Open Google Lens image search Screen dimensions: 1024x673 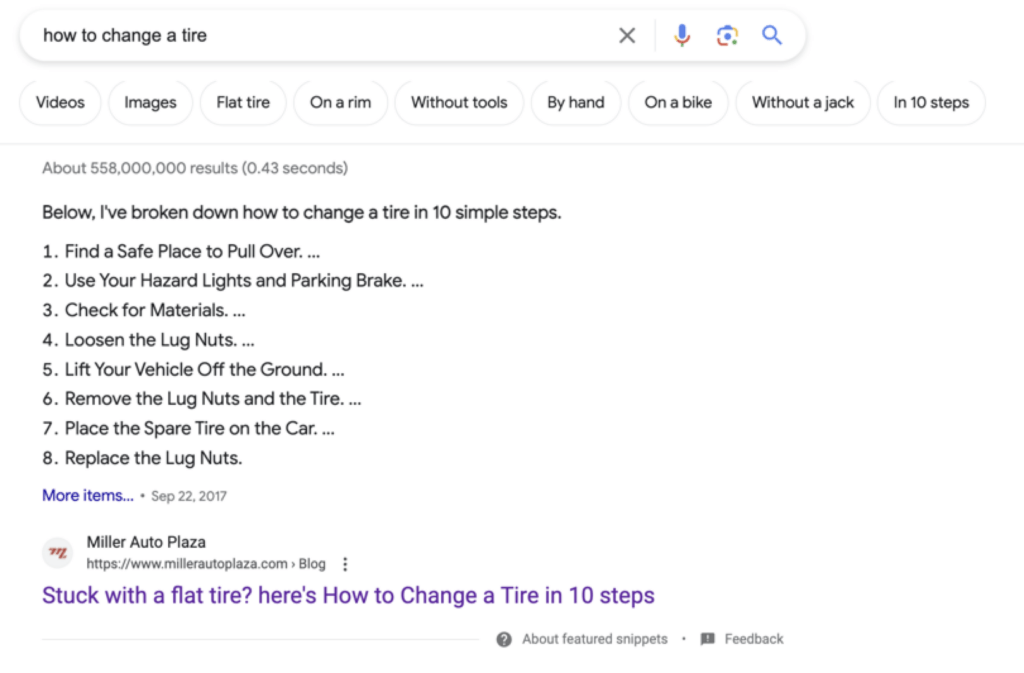click(x=727, y=35)
